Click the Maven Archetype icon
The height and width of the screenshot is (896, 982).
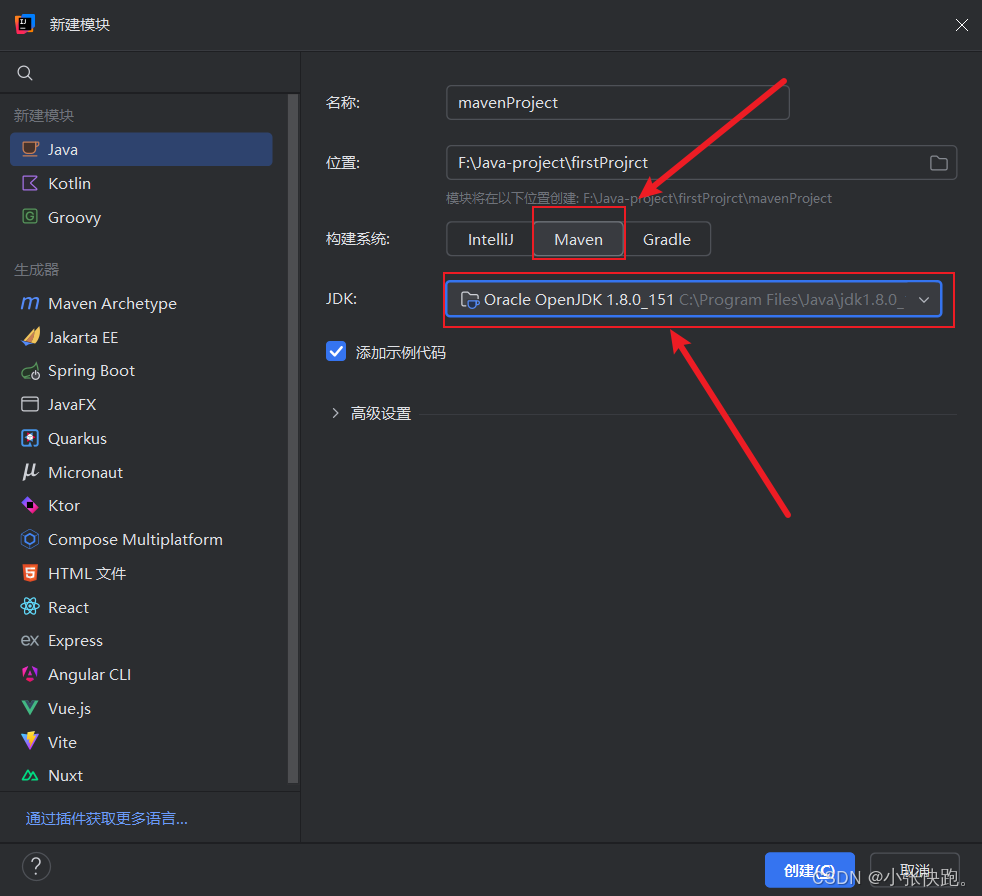(x=30, y=304)
